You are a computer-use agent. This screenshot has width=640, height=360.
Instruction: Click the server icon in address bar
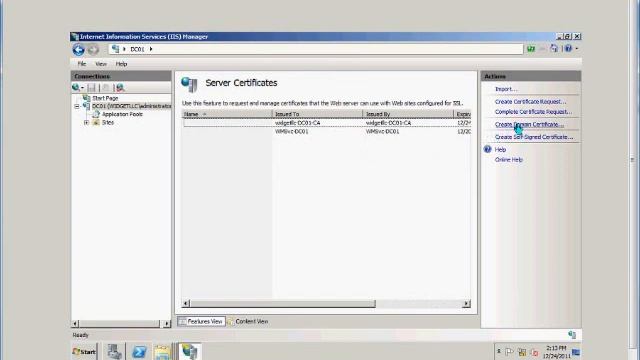(116, 49)
